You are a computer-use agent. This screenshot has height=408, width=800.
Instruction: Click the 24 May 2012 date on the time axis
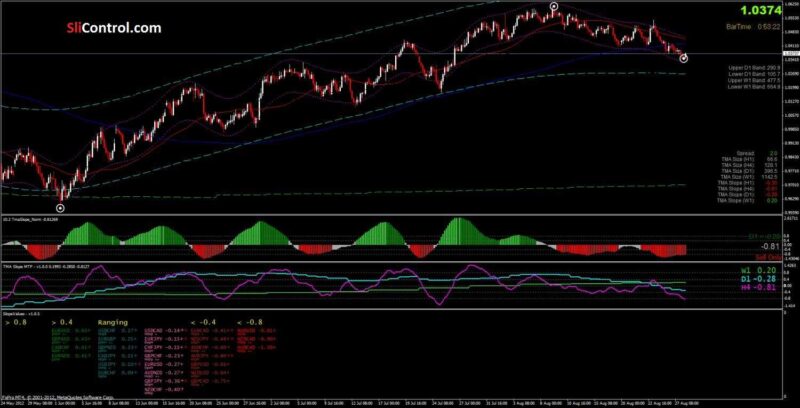11,403
